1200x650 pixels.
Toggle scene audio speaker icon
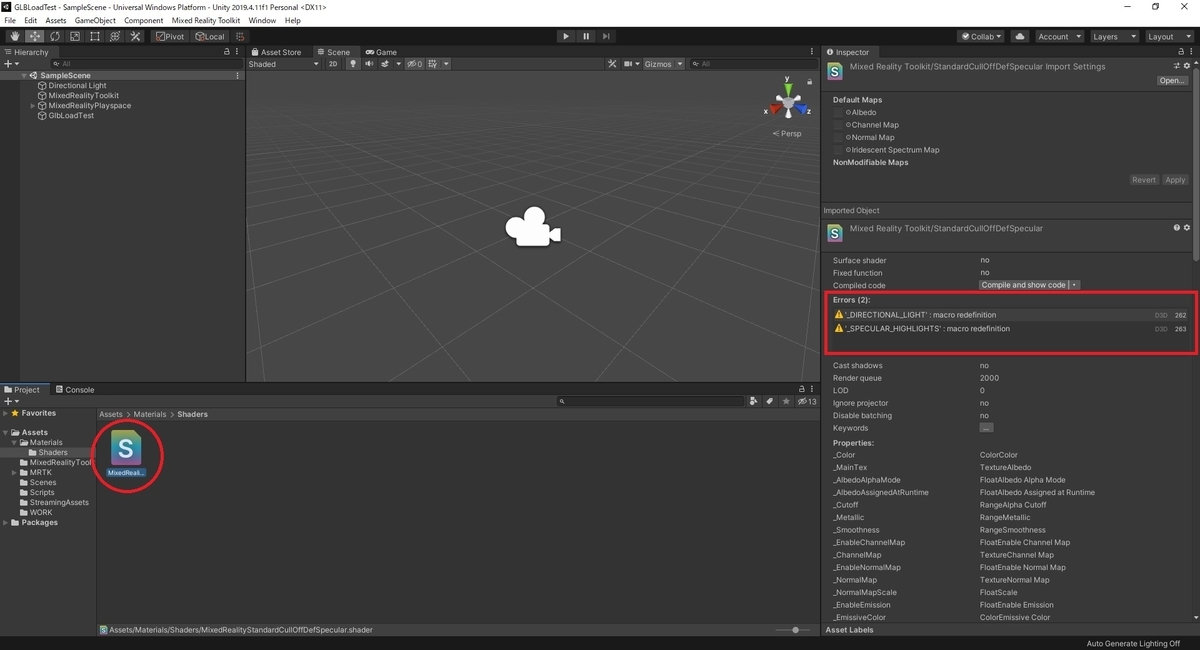[x=369, y=64]
